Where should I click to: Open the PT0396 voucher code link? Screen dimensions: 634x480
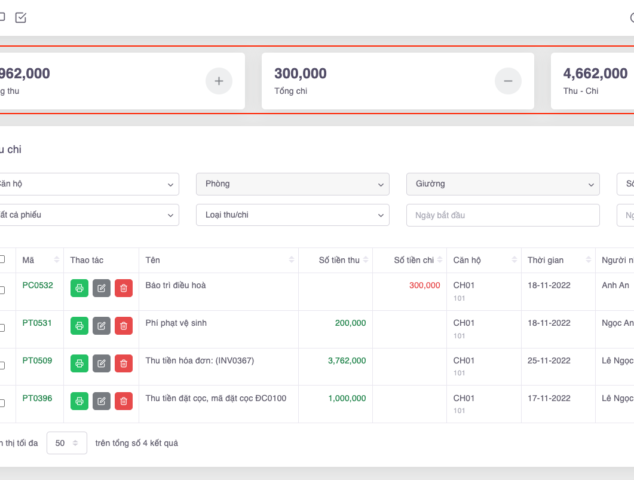point(37,398)
